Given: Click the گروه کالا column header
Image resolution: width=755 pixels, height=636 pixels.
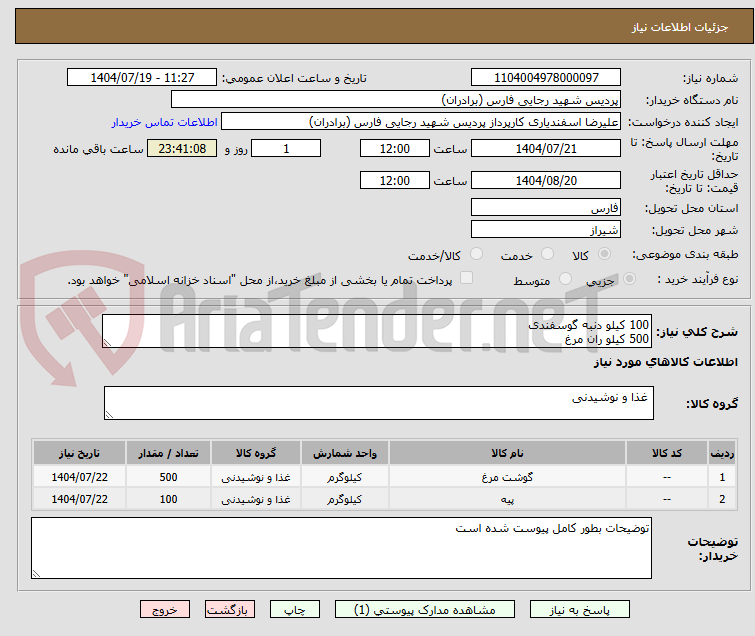Looking at the screenshot, I should [x=256, y=453].
